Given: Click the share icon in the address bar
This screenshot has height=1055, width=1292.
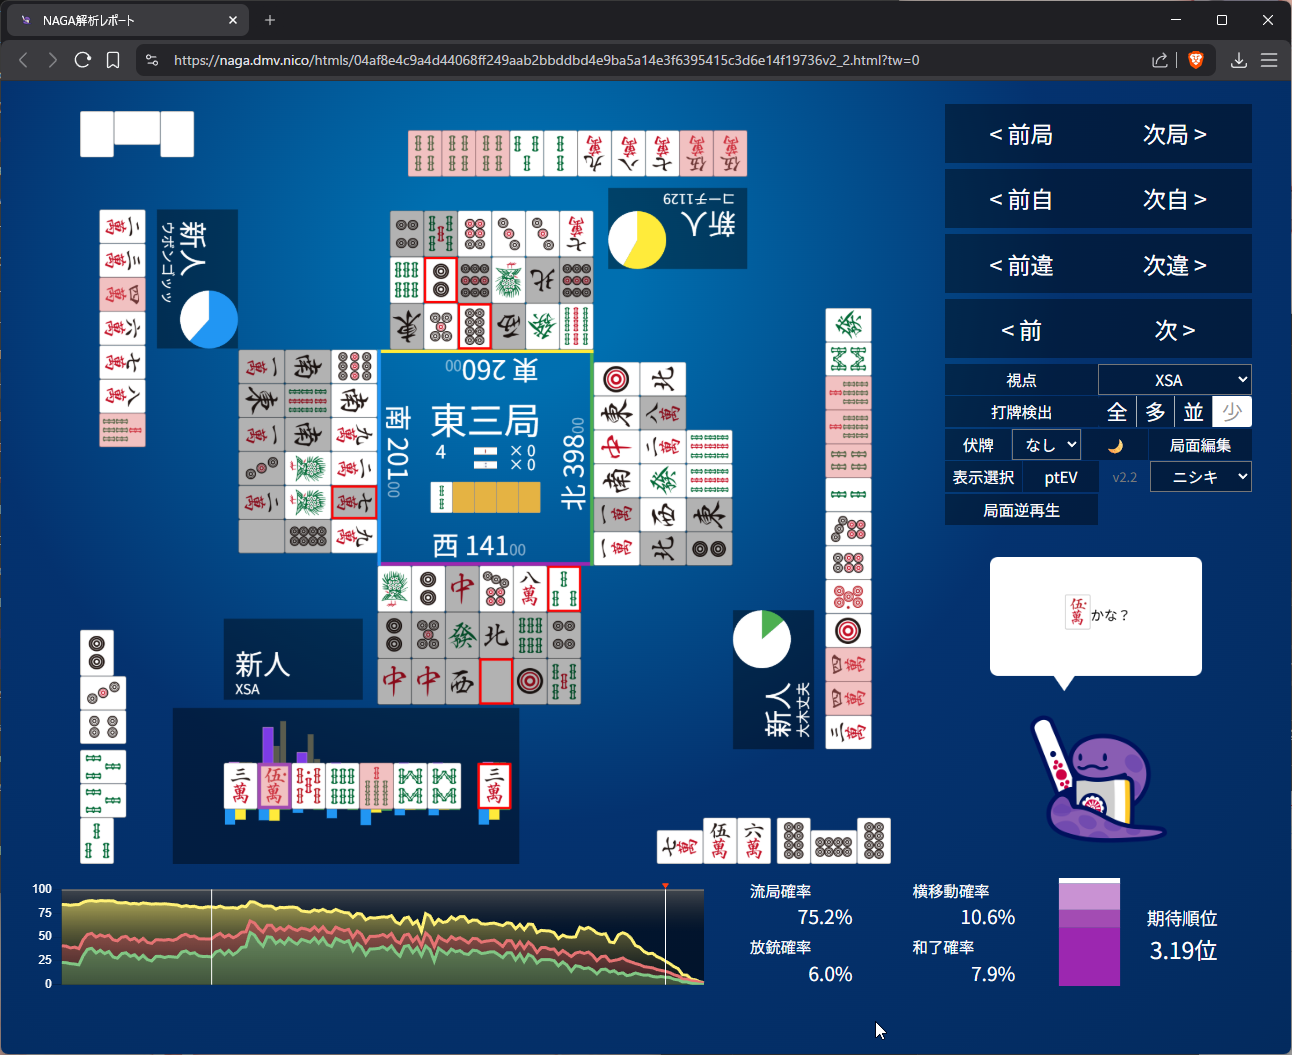Looking at the screenshot, I should [x=1159, y=60].
